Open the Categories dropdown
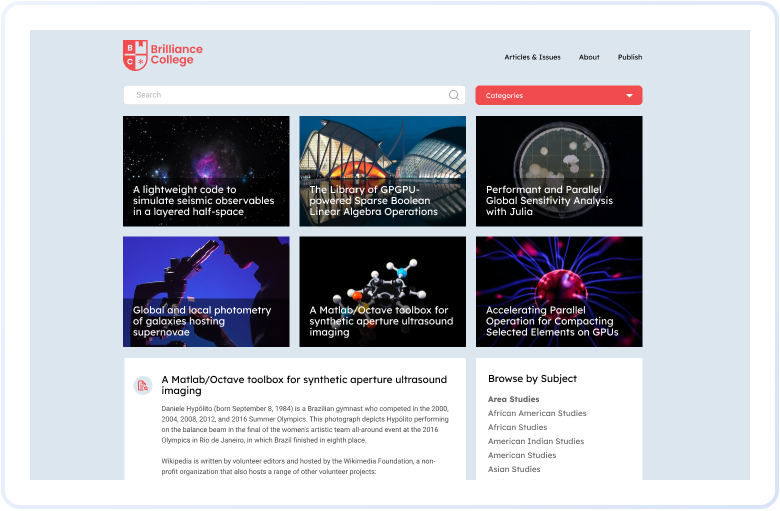The image size is (780, 511). pyautogui.click(x=559, y=96)
